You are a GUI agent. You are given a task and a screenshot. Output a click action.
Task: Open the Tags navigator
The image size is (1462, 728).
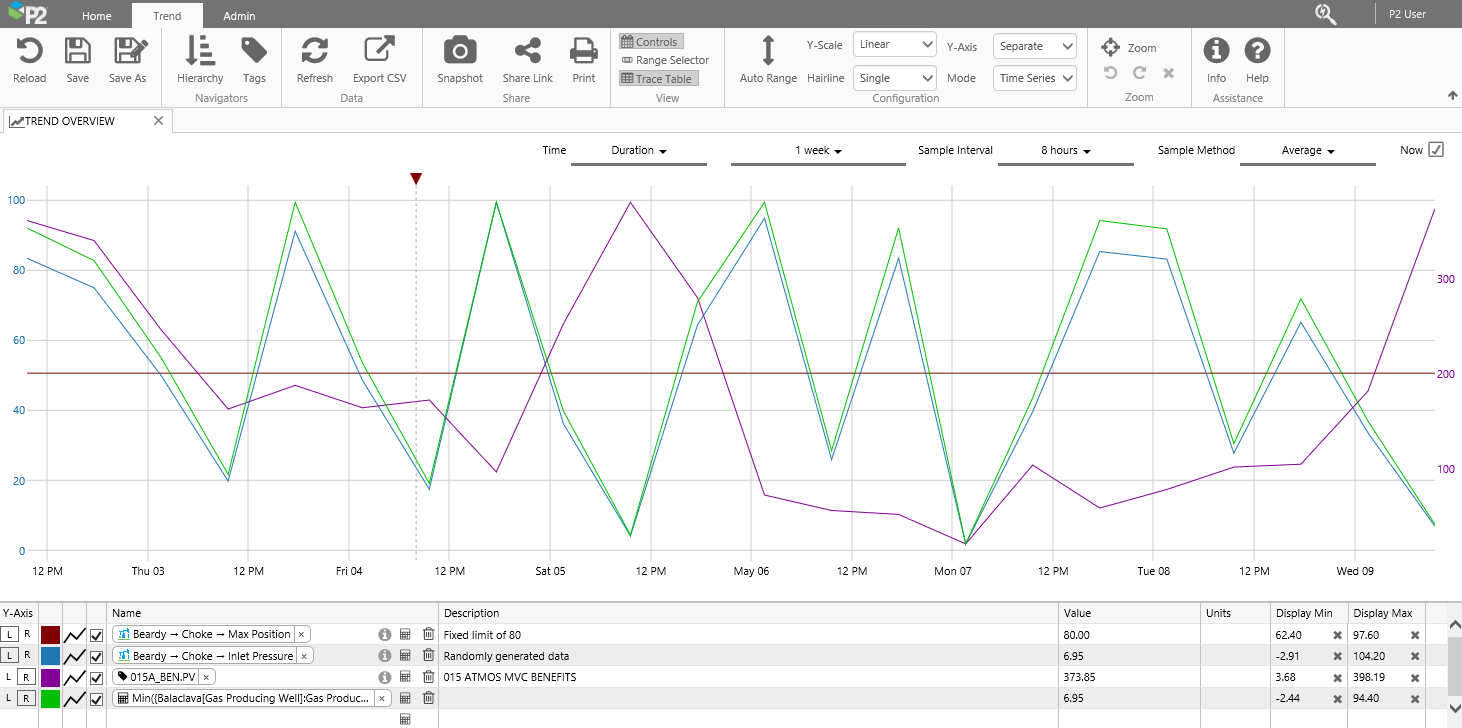click(254, 52)
